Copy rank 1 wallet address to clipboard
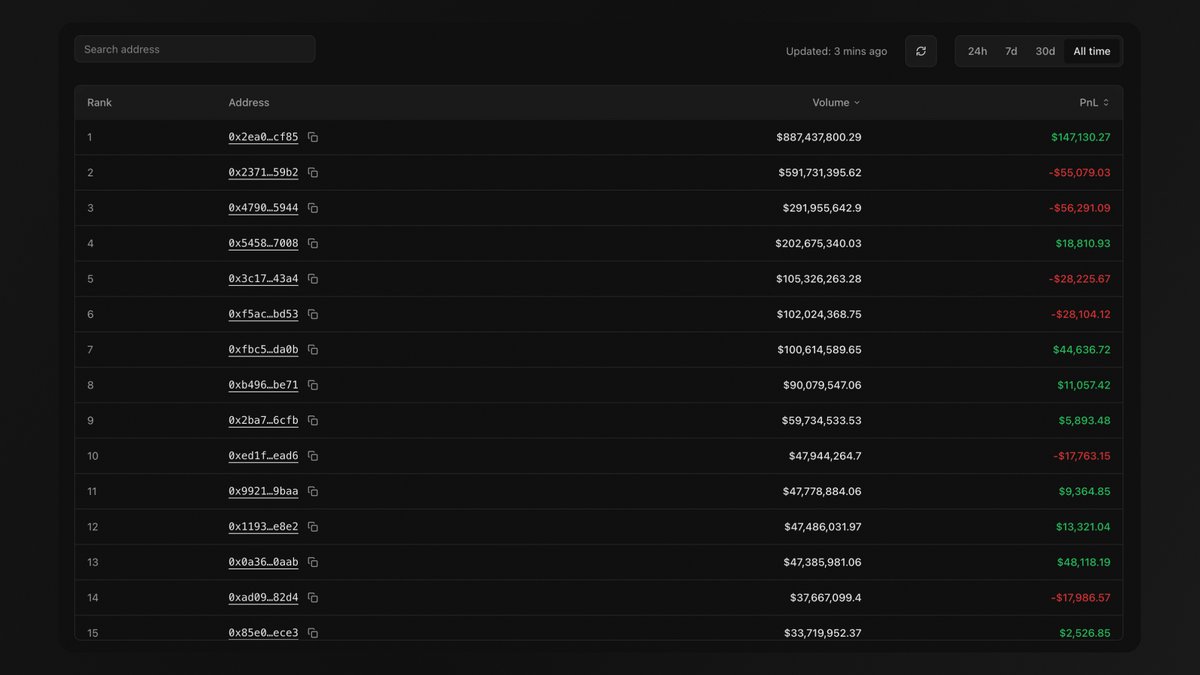This screenshot has width=1200, height=675. (x=311, y=137)
